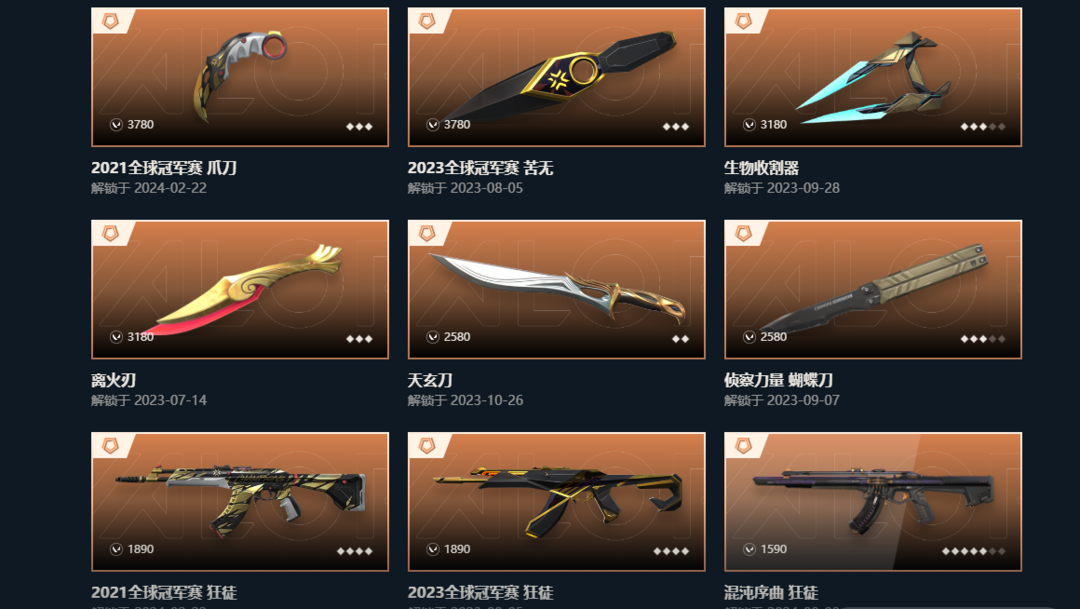Click VP currency icon beside 1590 price
The width and height of the screenshot is (1080, 609).
tap(749, 549)
